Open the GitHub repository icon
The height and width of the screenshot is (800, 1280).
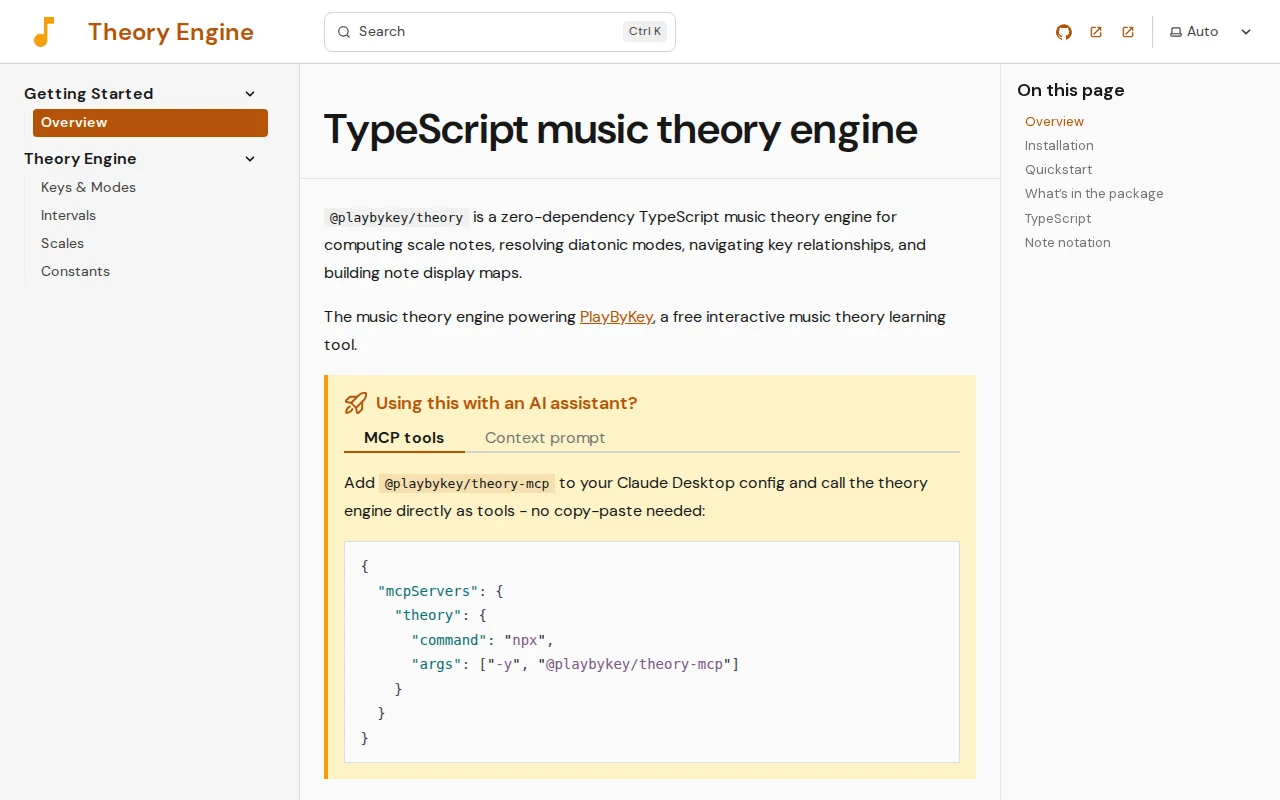[1064, 32]
